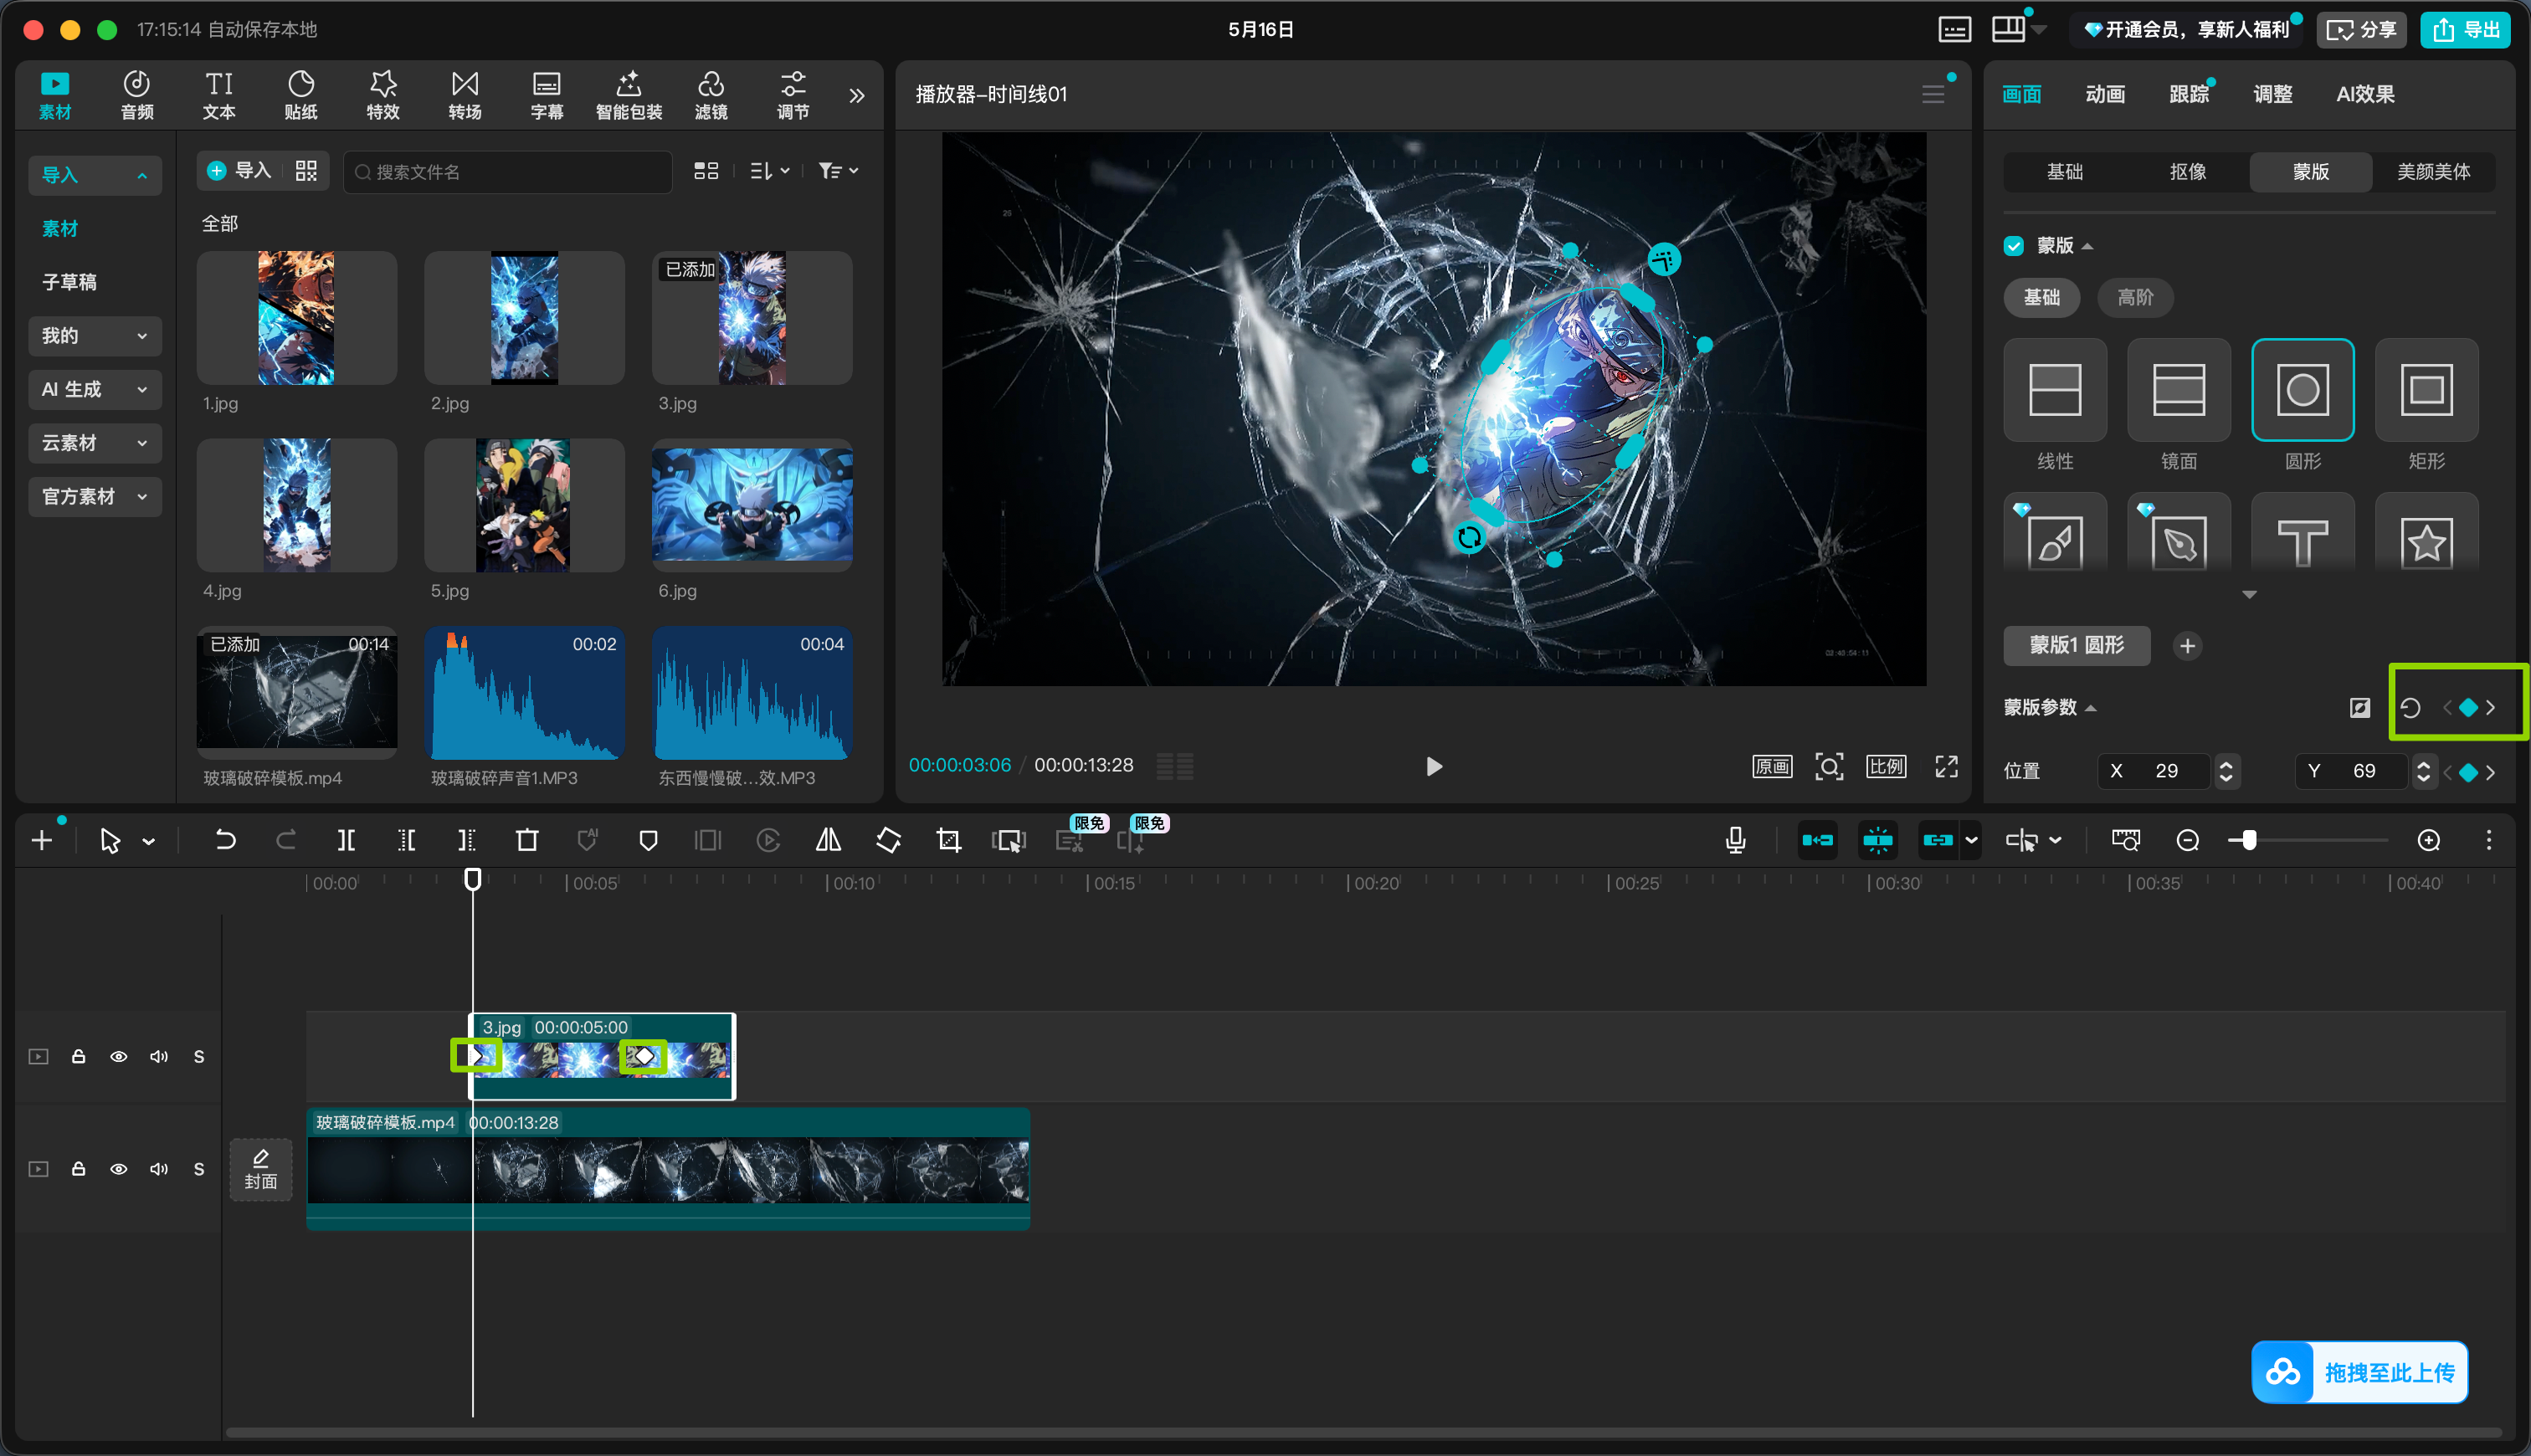Open the selection tool mode dropdown arrow
This screenshot has height=1456, width=2531.
tap(149, 842)
